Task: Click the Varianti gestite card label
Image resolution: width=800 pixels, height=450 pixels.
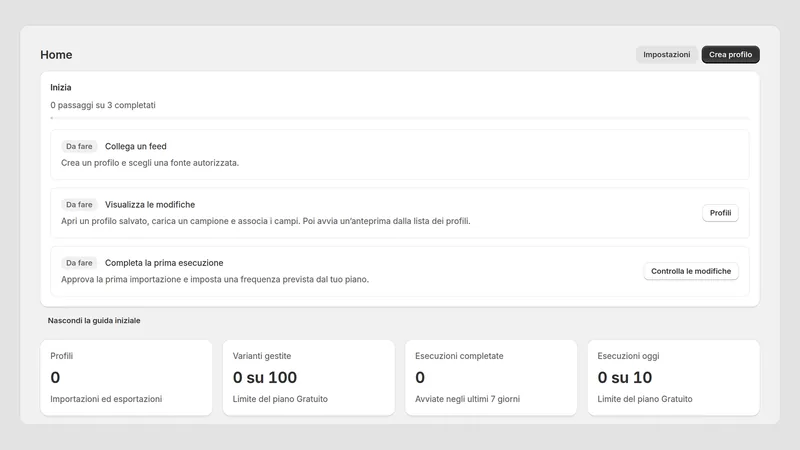Action: pos(262,356)
